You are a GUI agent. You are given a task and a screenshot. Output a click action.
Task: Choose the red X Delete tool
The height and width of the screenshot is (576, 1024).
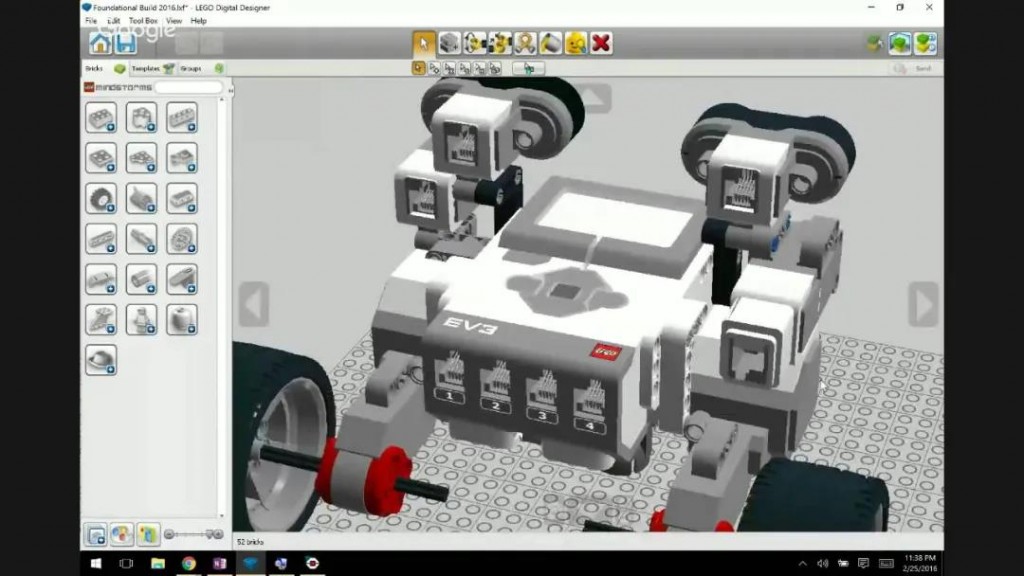tap(601, 44)
